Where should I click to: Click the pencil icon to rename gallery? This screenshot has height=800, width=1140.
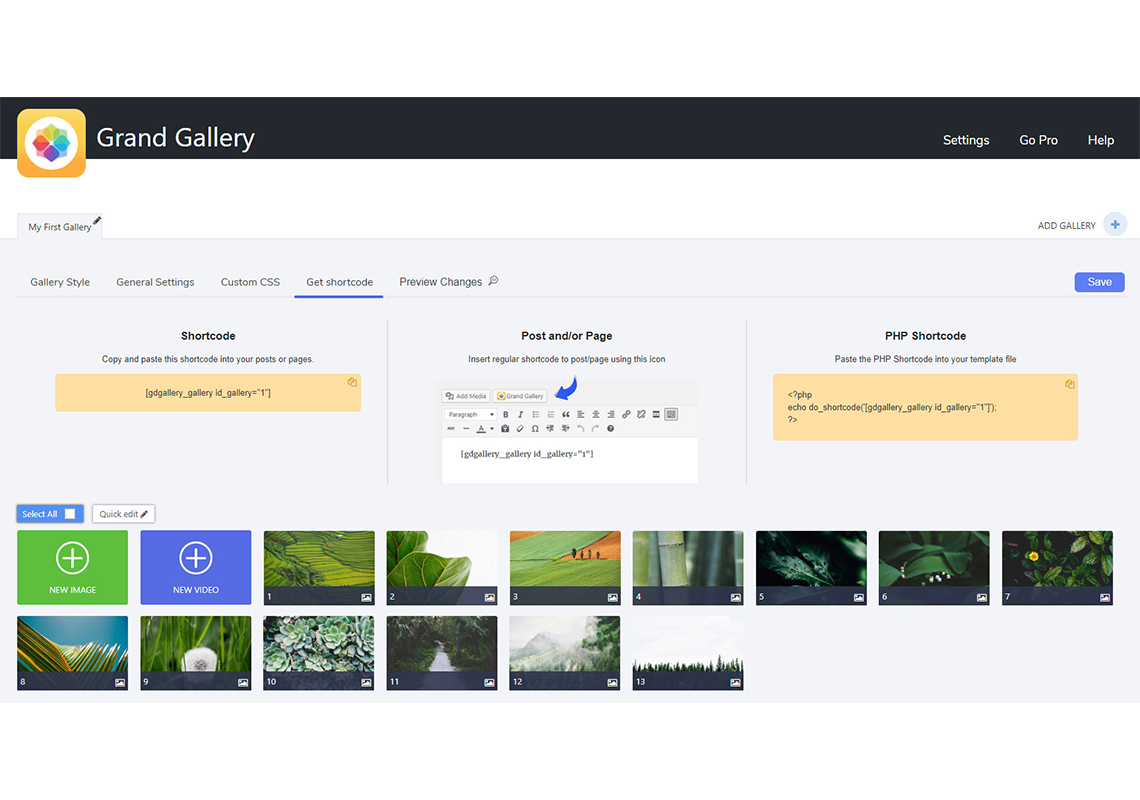97,220
